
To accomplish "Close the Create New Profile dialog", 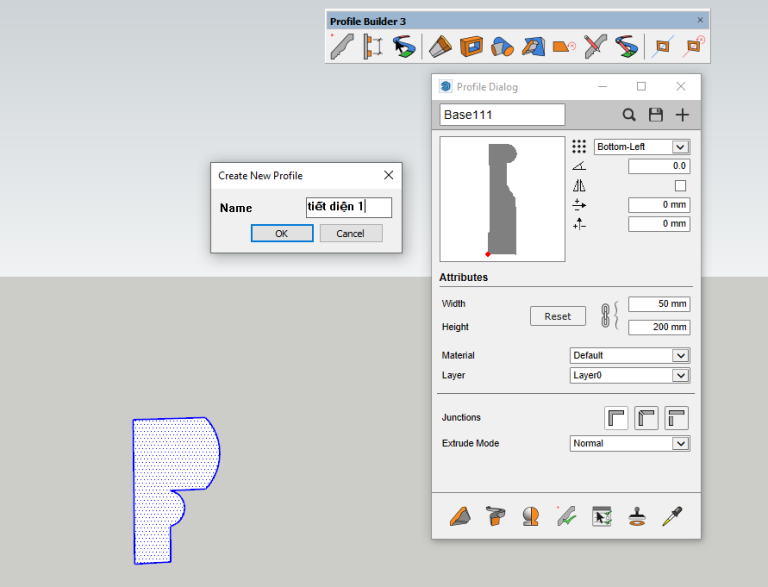I will [388, 175].
